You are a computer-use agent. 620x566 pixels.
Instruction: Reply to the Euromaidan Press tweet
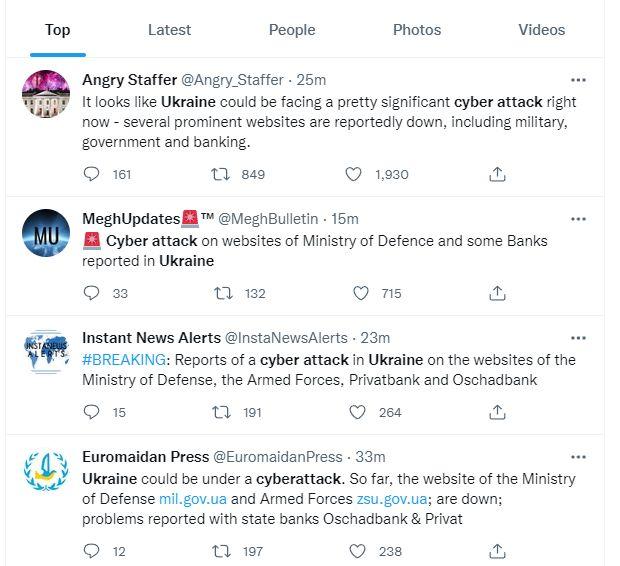pyautogui.click(x=92, y=550)
